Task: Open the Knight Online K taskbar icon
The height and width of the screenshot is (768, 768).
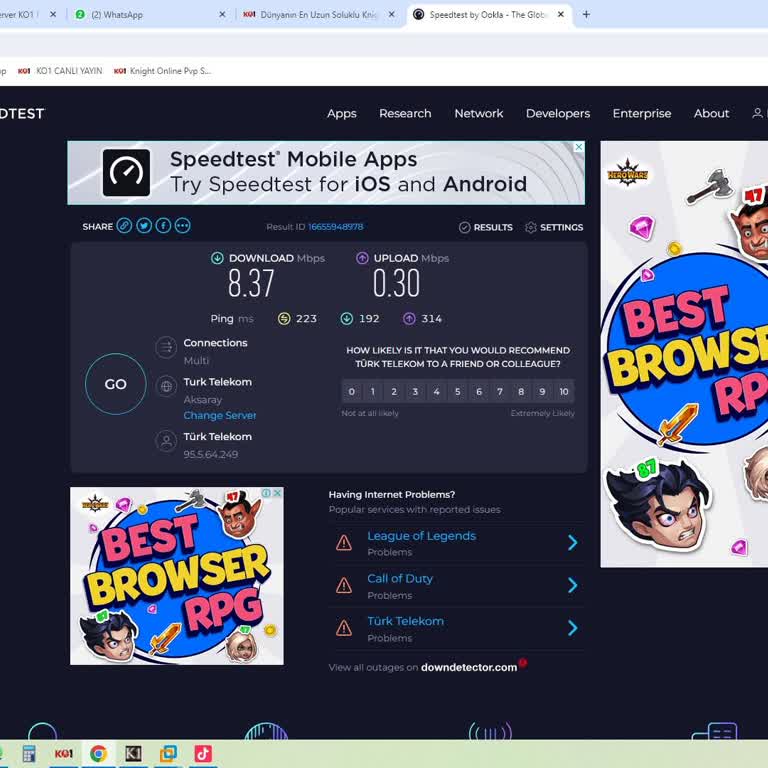Action: [133, 753]
